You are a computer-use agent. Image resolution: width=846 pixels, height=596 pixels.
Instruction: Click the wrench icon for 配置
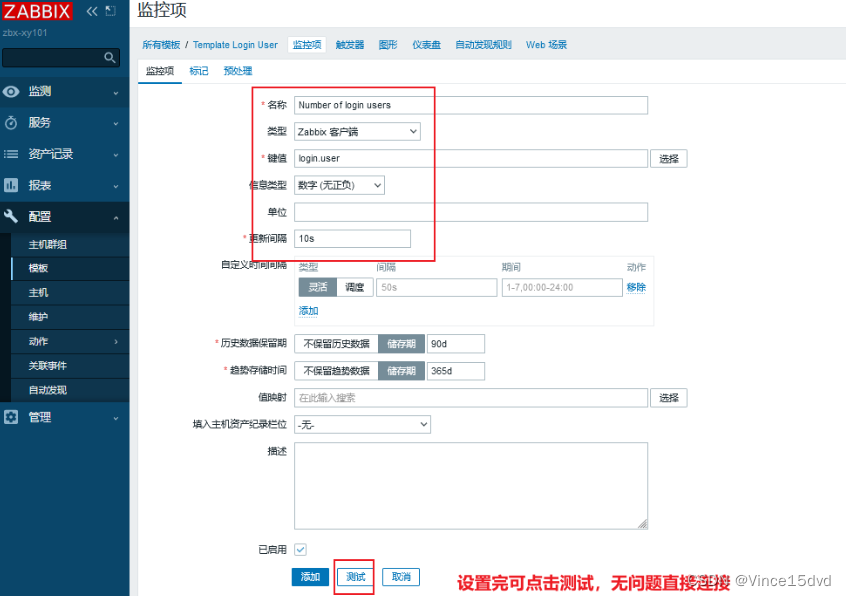(x=11, y=217)
